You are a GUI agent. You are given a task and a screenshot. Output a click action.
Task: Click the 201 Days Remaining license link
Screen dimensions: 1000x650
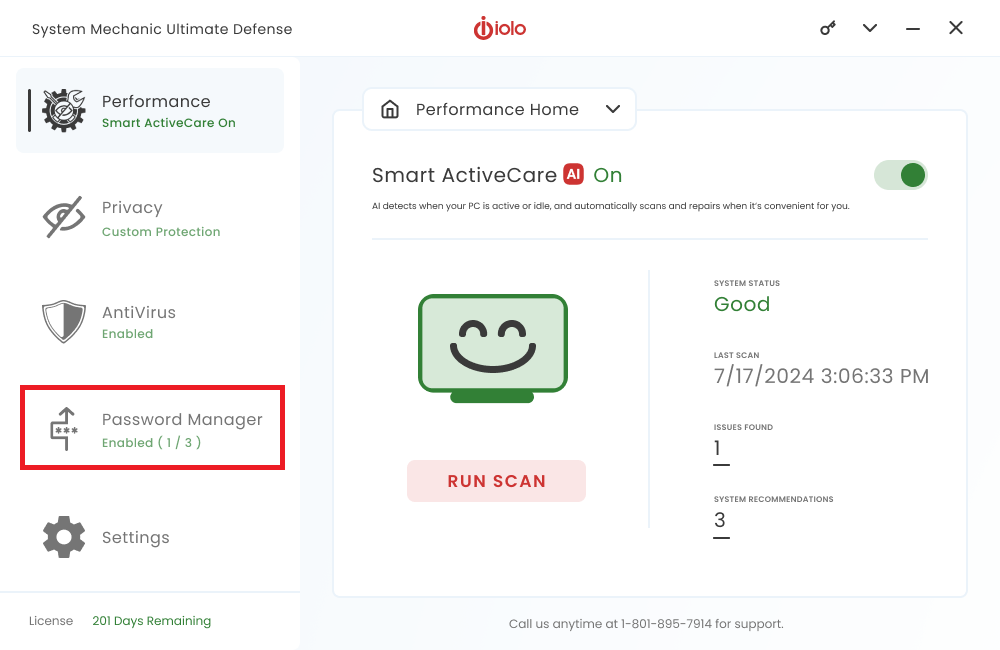point(152,621)
